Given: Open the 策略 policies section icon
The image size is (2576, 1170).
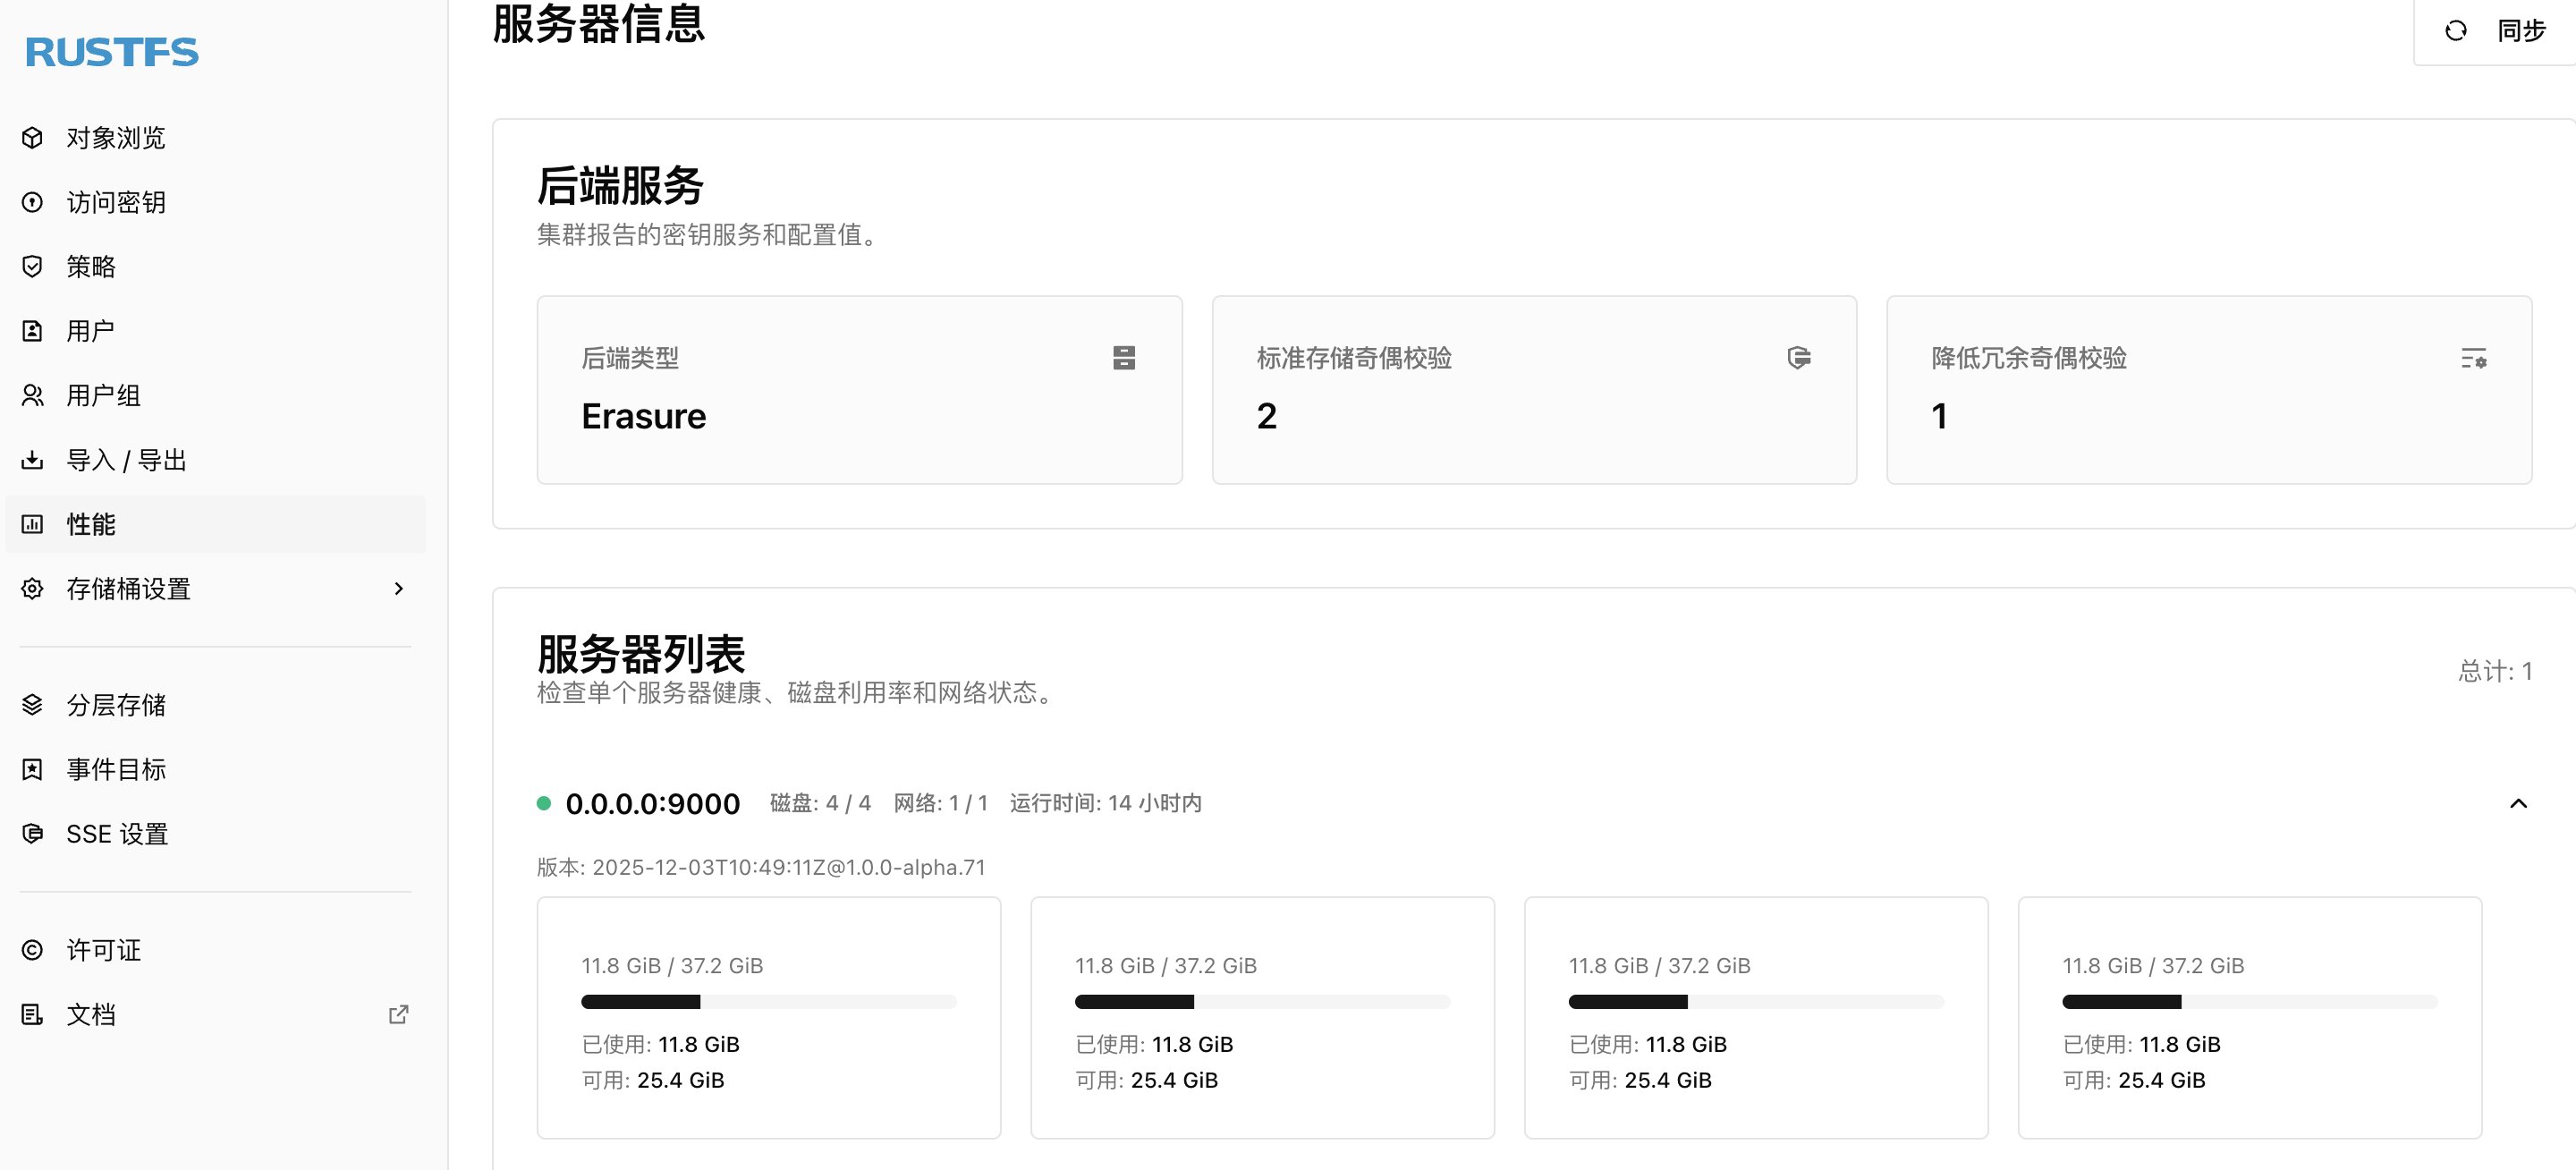Looking at the screenshot, I should 31,266.
